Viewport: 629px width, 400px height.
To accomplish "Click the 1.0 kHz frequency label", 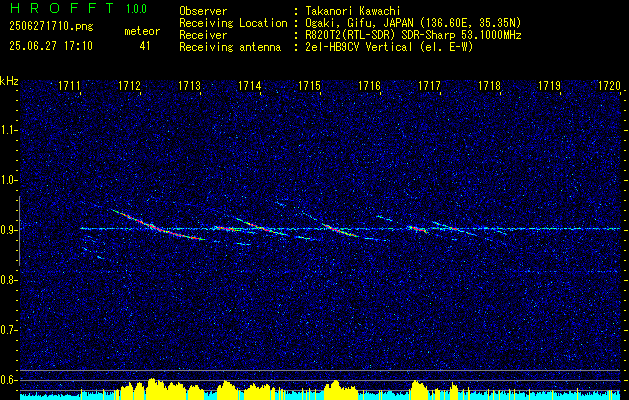I will (8, 180).
